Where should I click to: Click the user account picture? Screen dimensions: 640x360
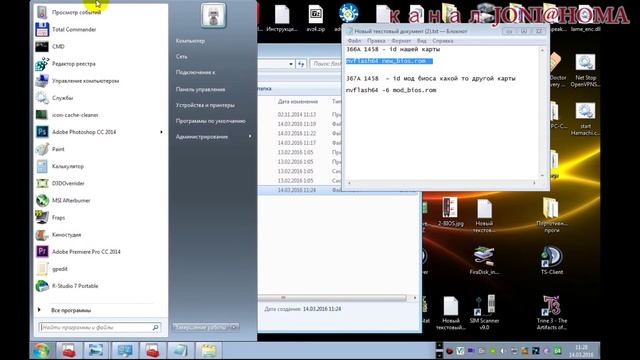[x=213, y=16]
